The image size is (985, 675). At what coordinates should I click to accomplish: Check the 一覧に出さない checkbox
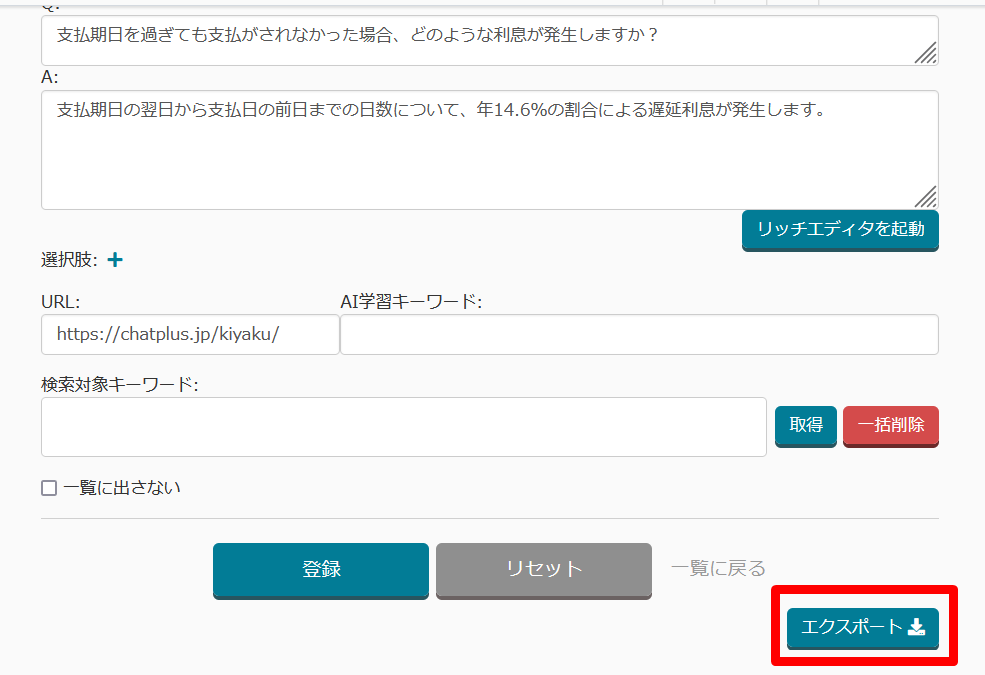[x=49, y=488]
